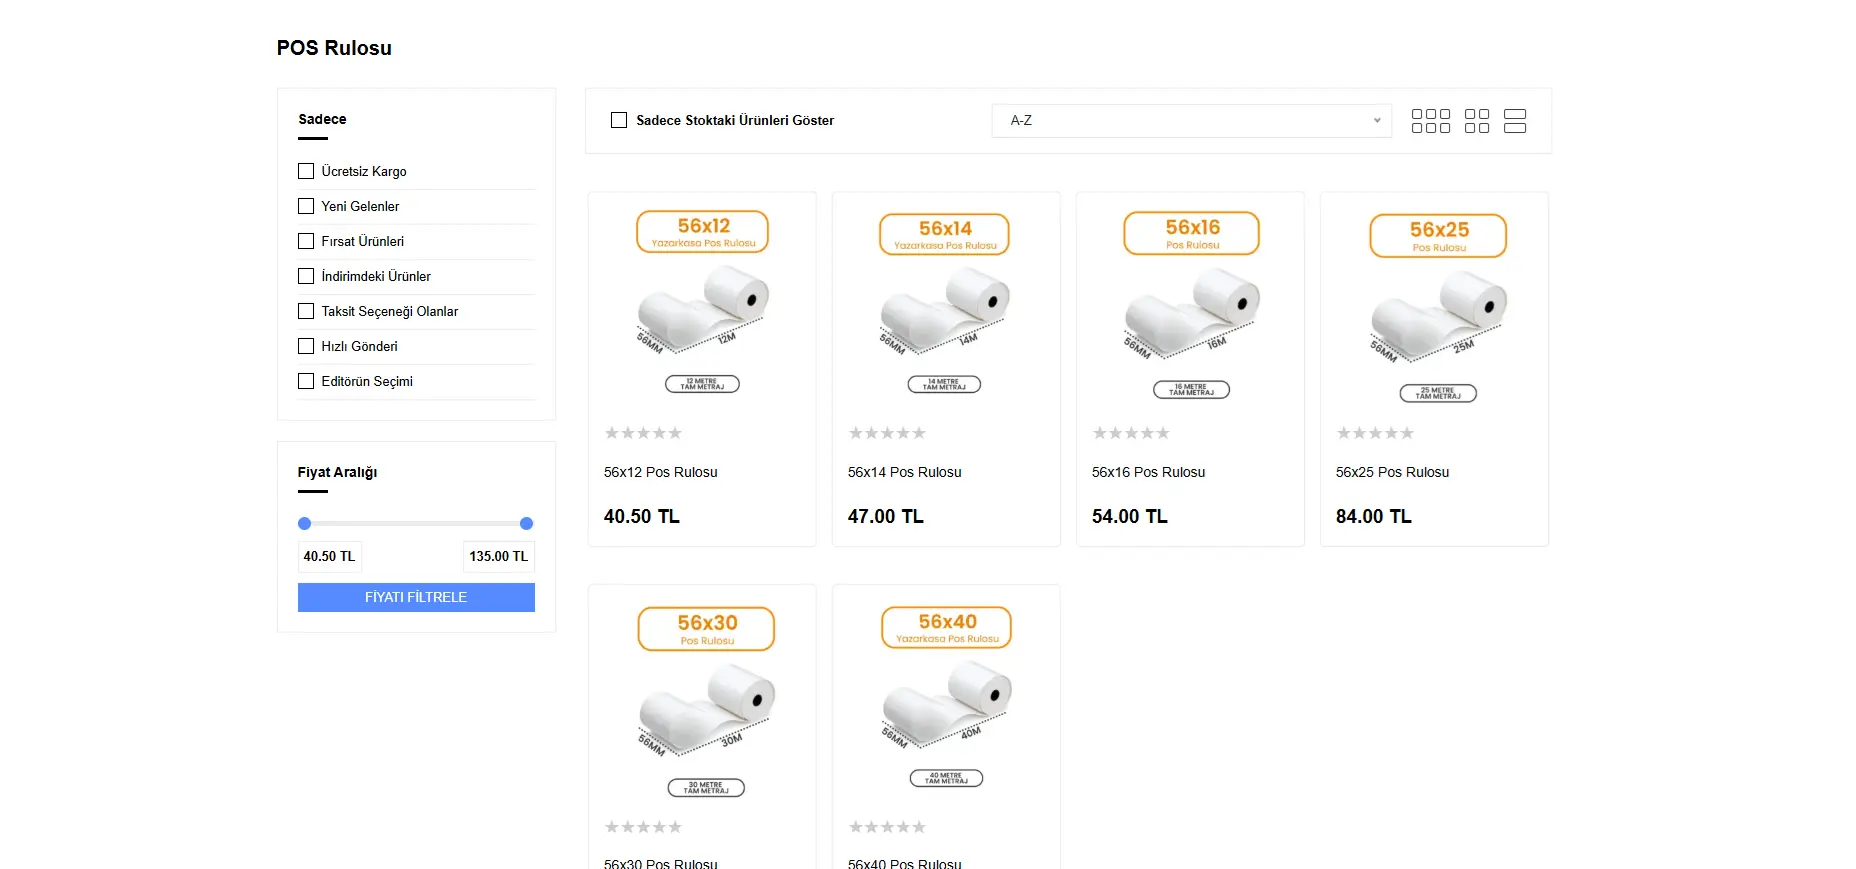Enable the Hızlı Gönderi filter
The width and height of the screenshot is (1856, 869).
pos(306,346)
